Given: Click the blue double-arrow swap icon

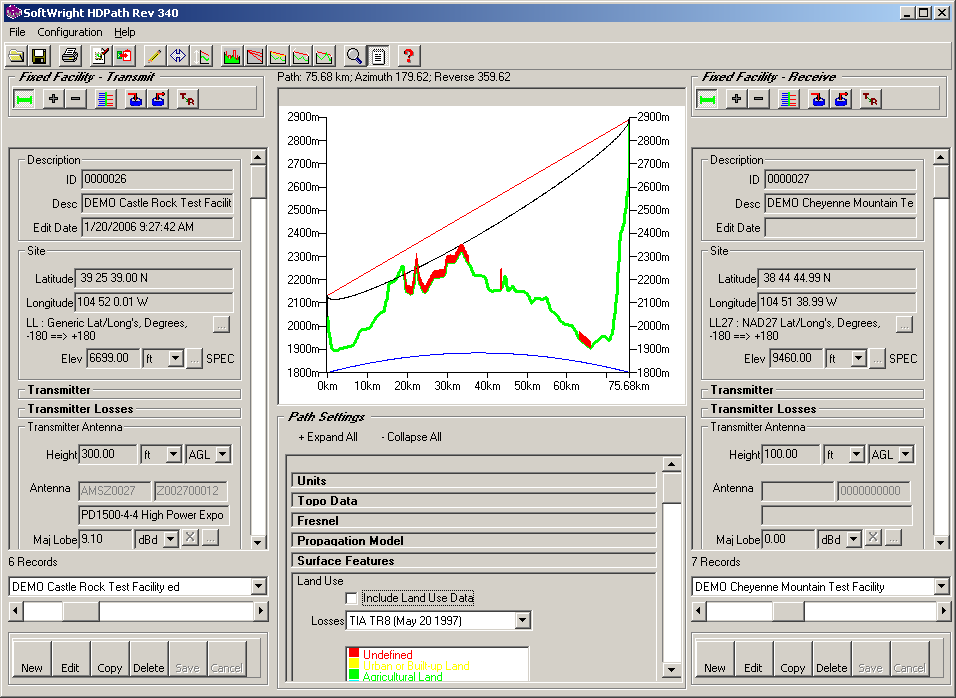Looking at the screenshot, I should pos(177,56).
